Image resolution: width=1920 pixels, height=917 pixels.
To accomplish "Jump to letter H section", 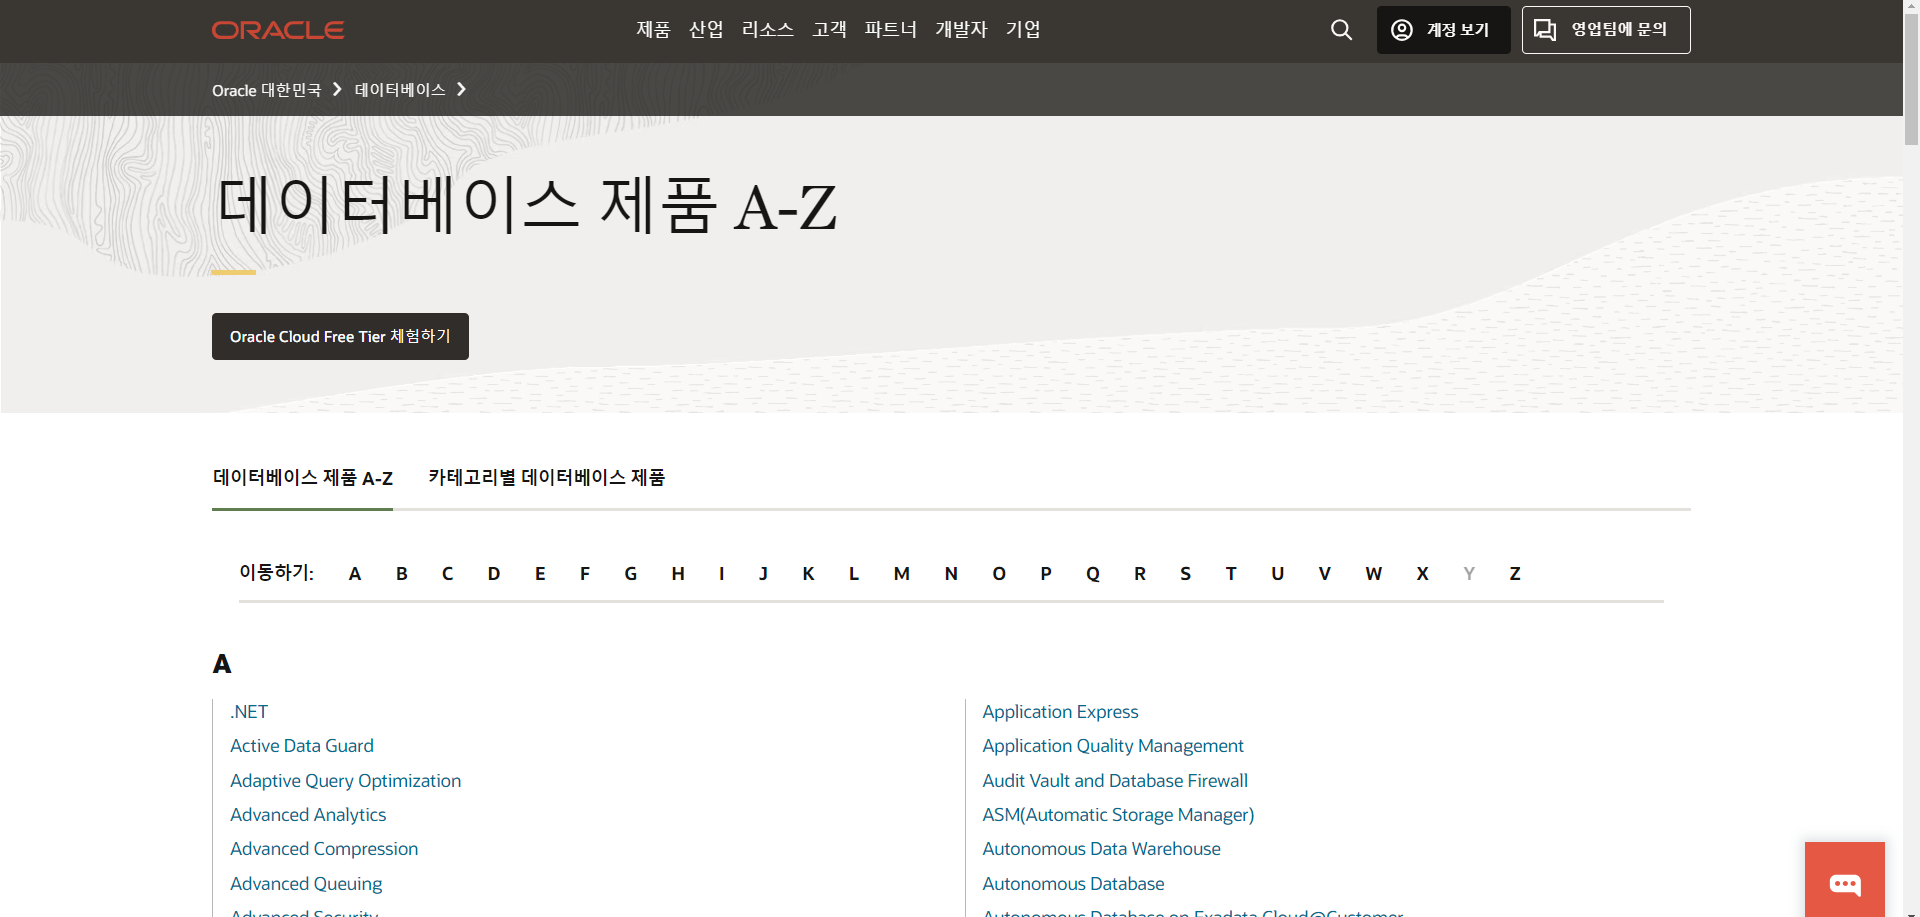I will pos(678,573).
